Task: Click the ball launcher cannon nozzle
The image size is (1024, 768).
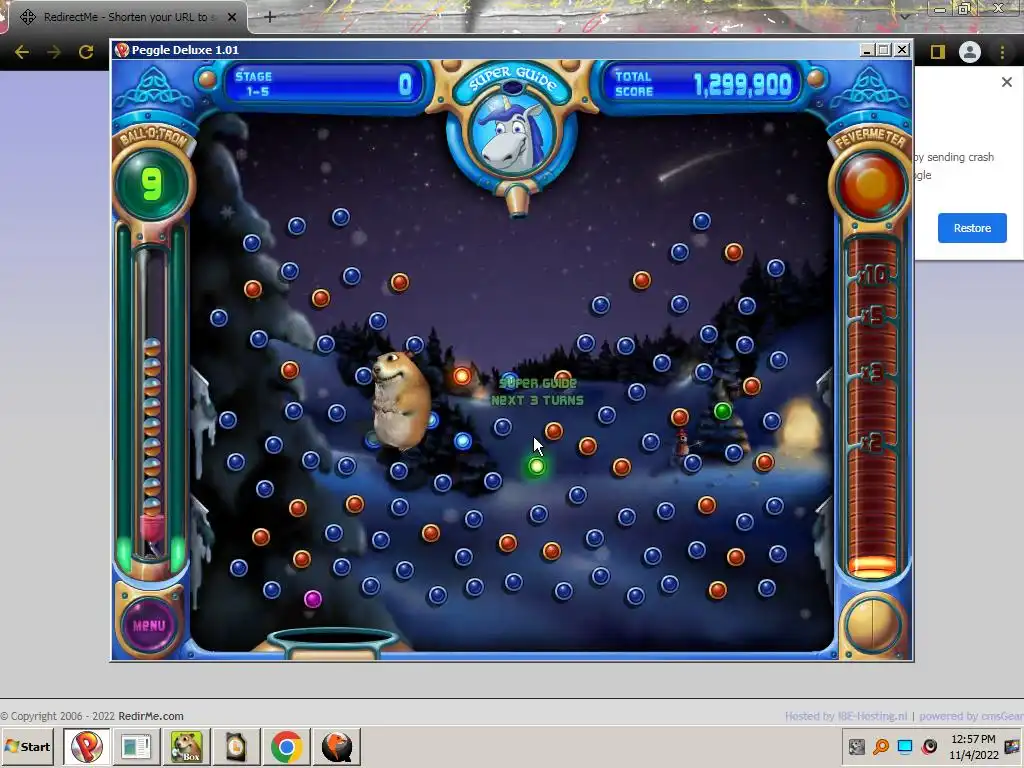Action: pyautogui.click(x=517, y=200)
